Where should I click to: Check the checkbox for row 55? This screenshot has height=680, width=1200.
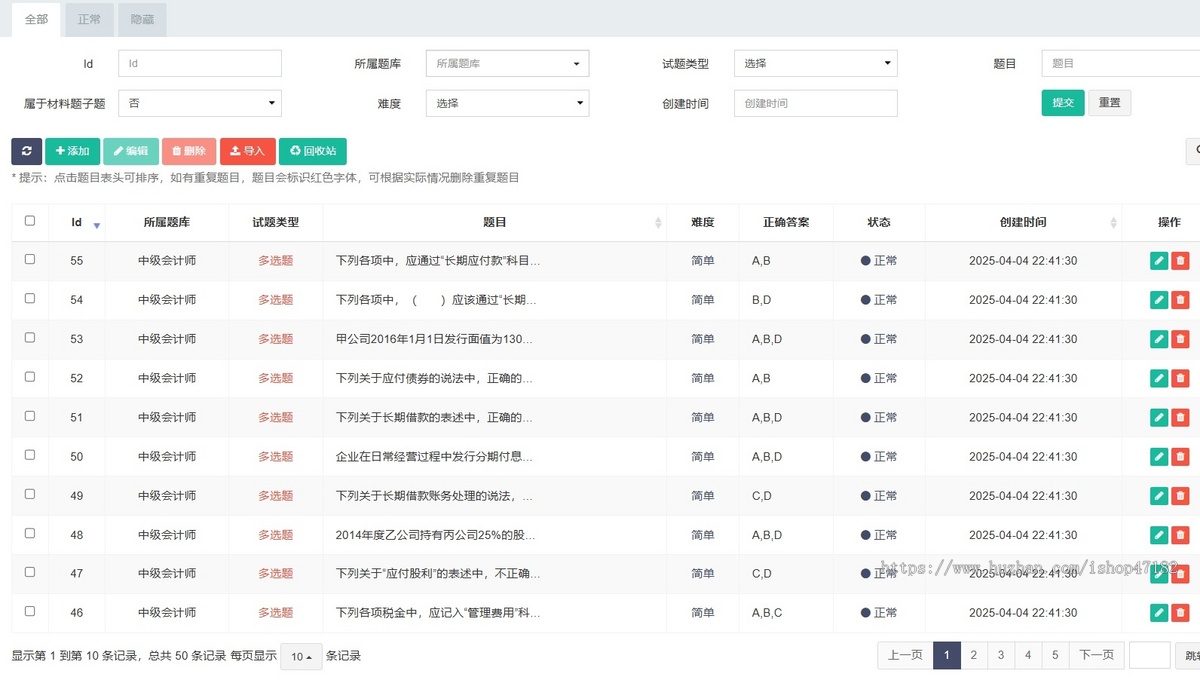[30, 259]
